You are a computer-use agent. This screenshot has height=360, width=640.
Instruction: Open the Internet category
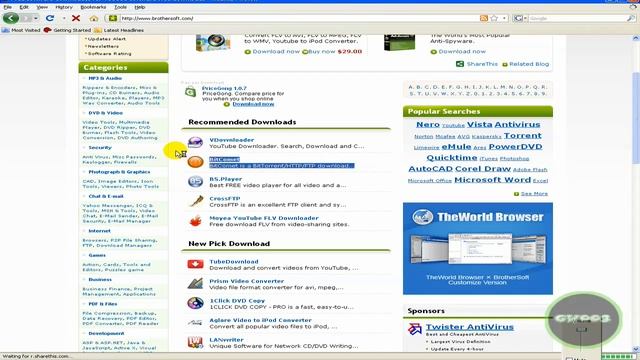coord(99,231)
